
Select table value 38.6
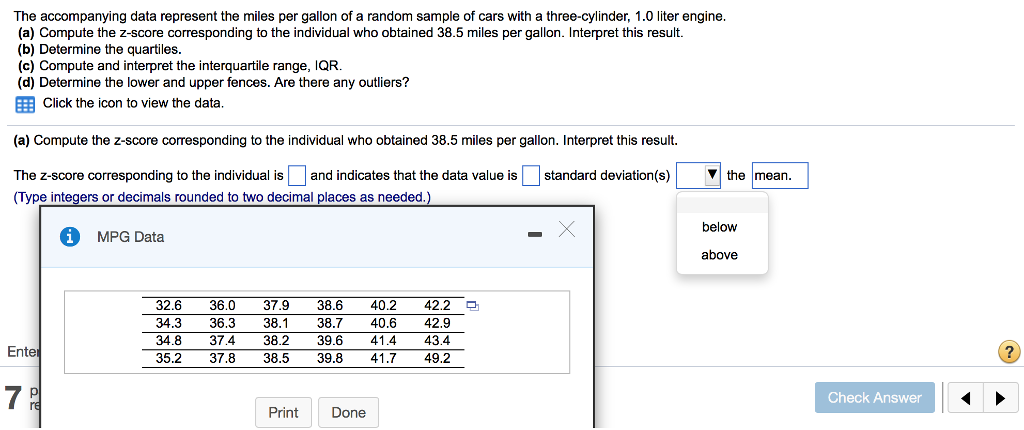click(330, 305)
